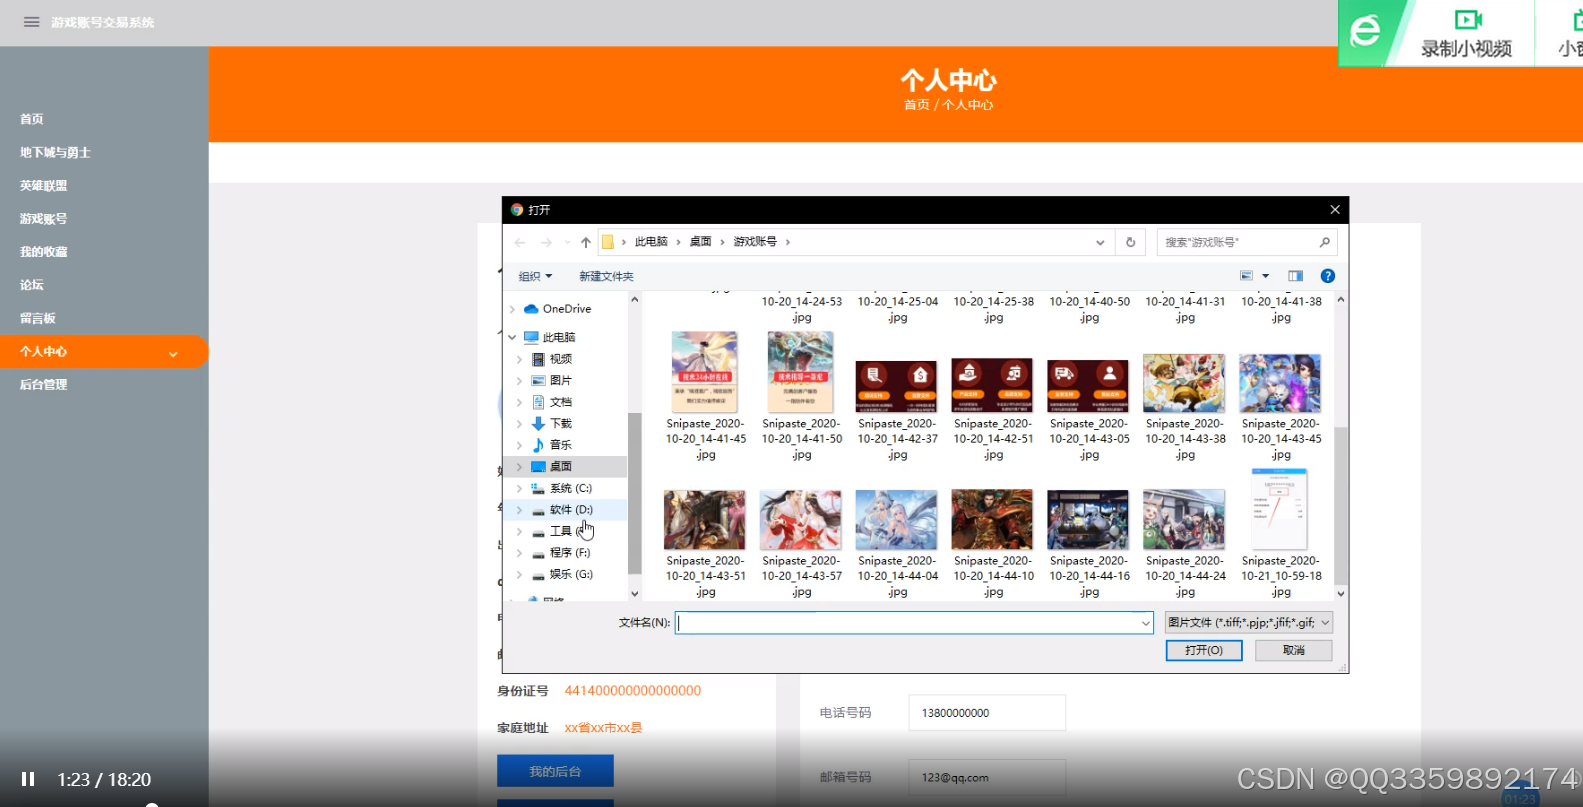This screenshot has height=807, width=1583.
Task: Expand the 娱乐 (G:) tree node arrow
Action: (519, 575)
